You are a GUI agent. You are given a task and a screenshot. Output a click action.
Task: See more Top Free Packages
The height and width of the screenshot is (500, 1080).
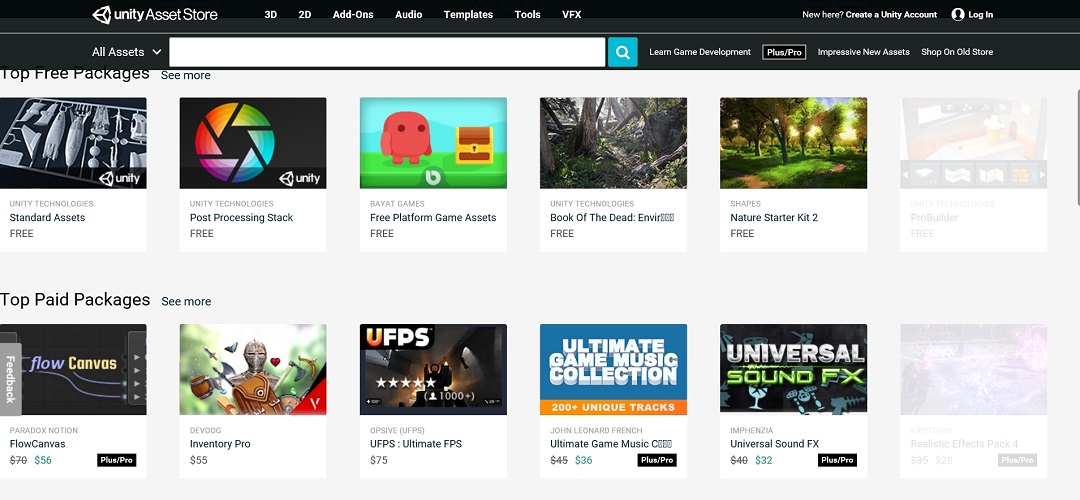186,75
